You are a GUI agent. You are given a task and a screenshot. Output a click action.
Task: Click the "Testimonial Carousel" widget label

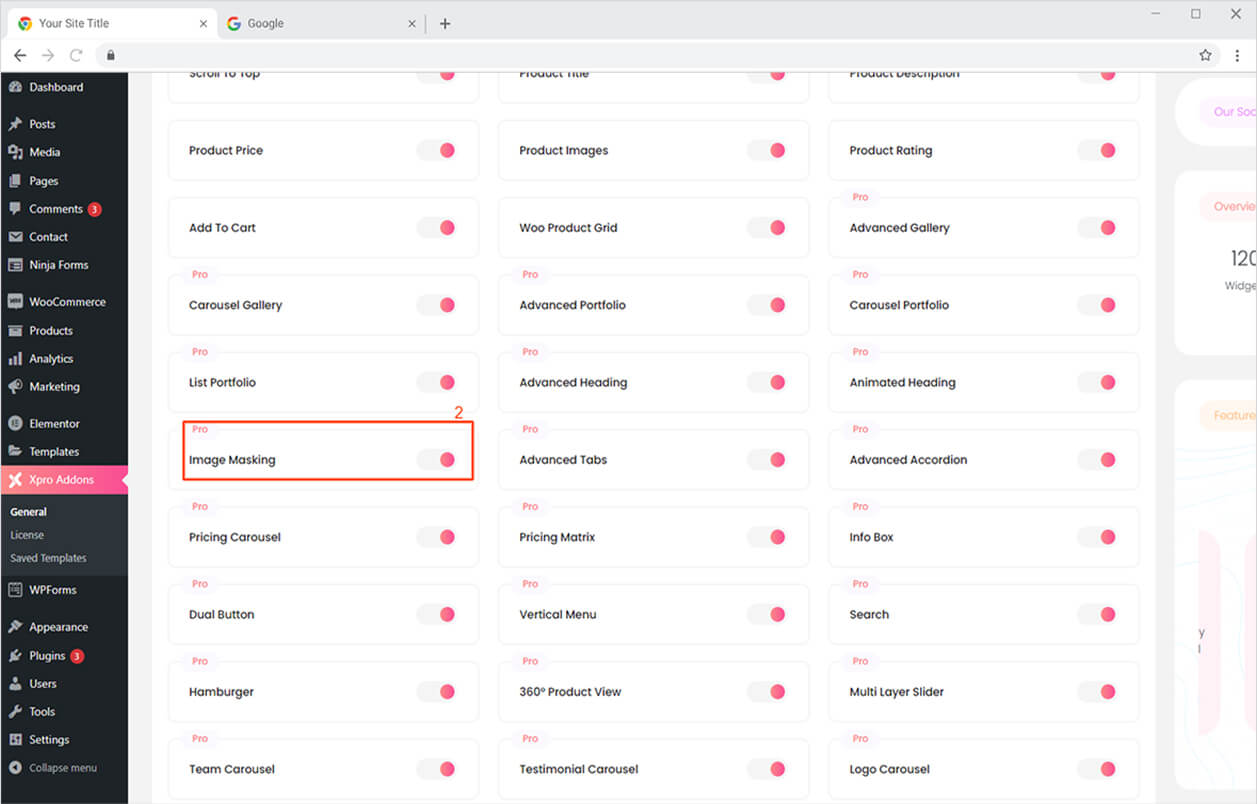click(x=579, y=769)
